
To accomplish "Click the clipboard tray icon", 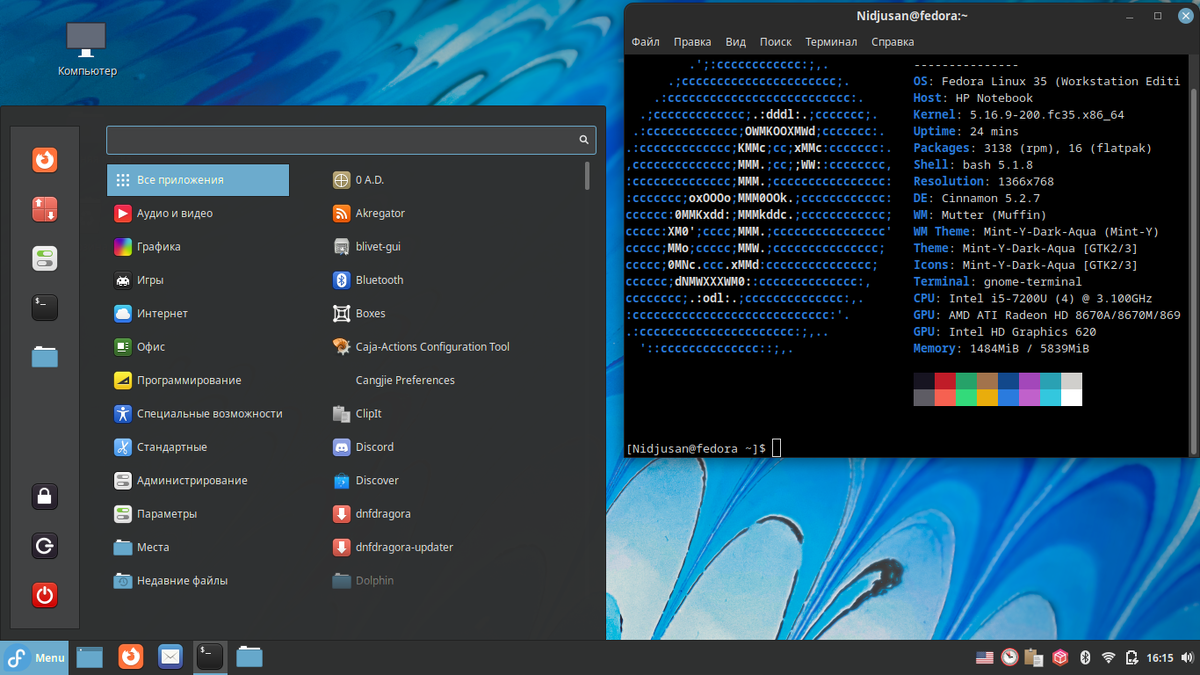I will tap(1035, 658).
